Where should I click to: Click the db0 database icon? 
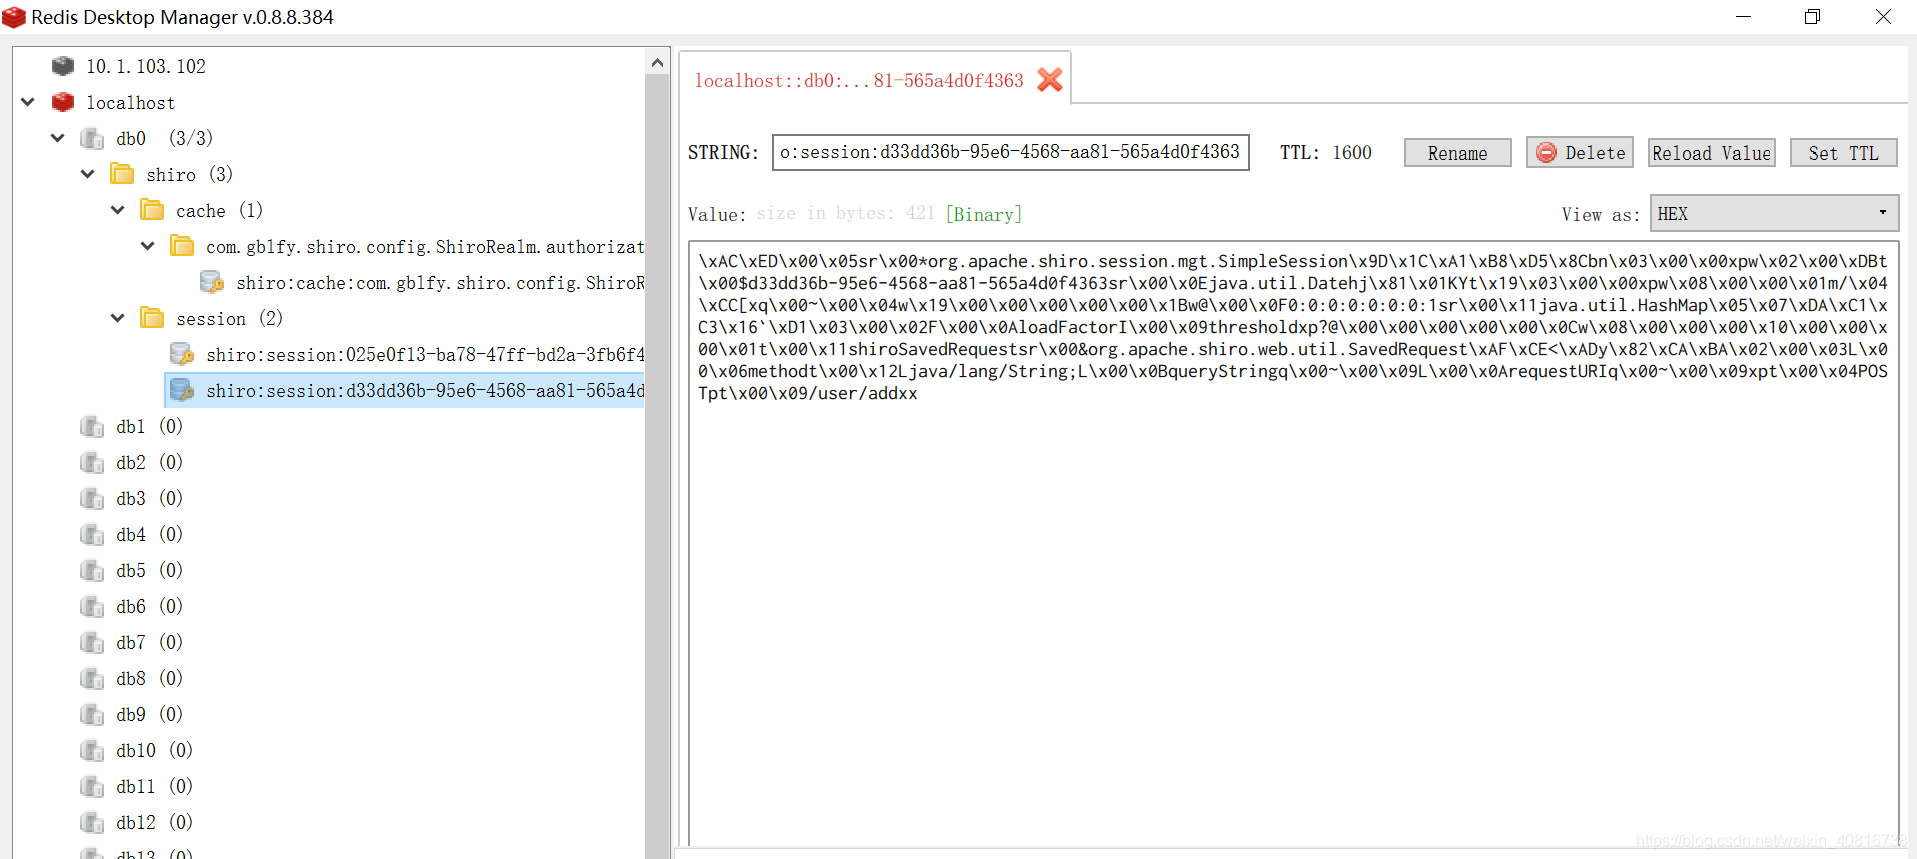pyautogui.click(x=93, y=138)
